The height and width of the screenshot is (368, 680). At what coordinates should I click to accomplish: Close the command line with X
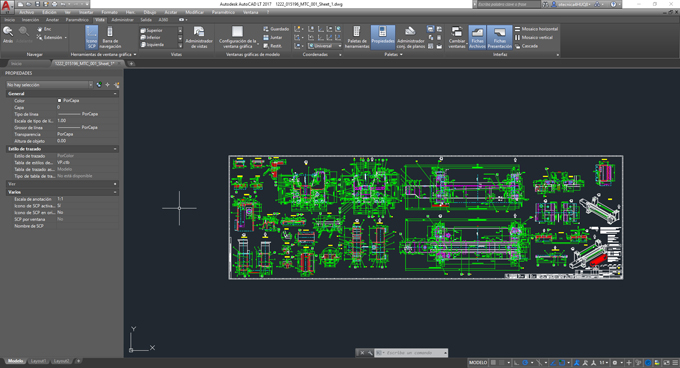click(362, 353)
